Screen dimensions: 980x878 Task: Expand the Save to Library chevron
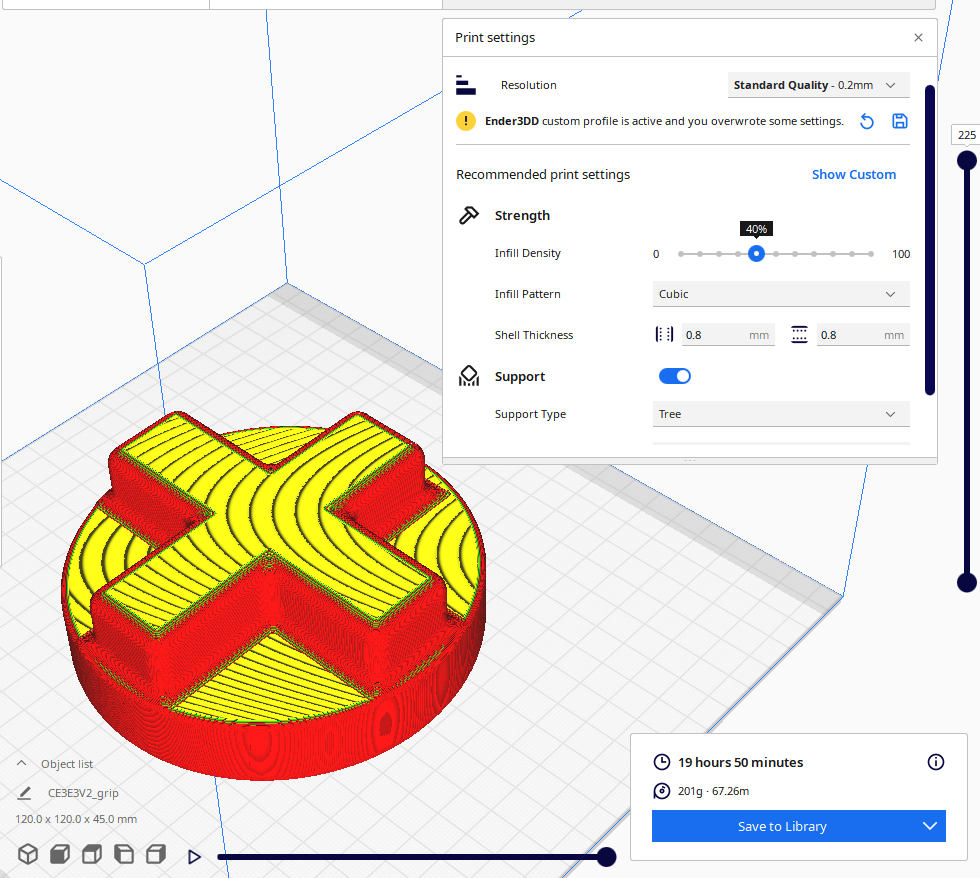[930, 826]
